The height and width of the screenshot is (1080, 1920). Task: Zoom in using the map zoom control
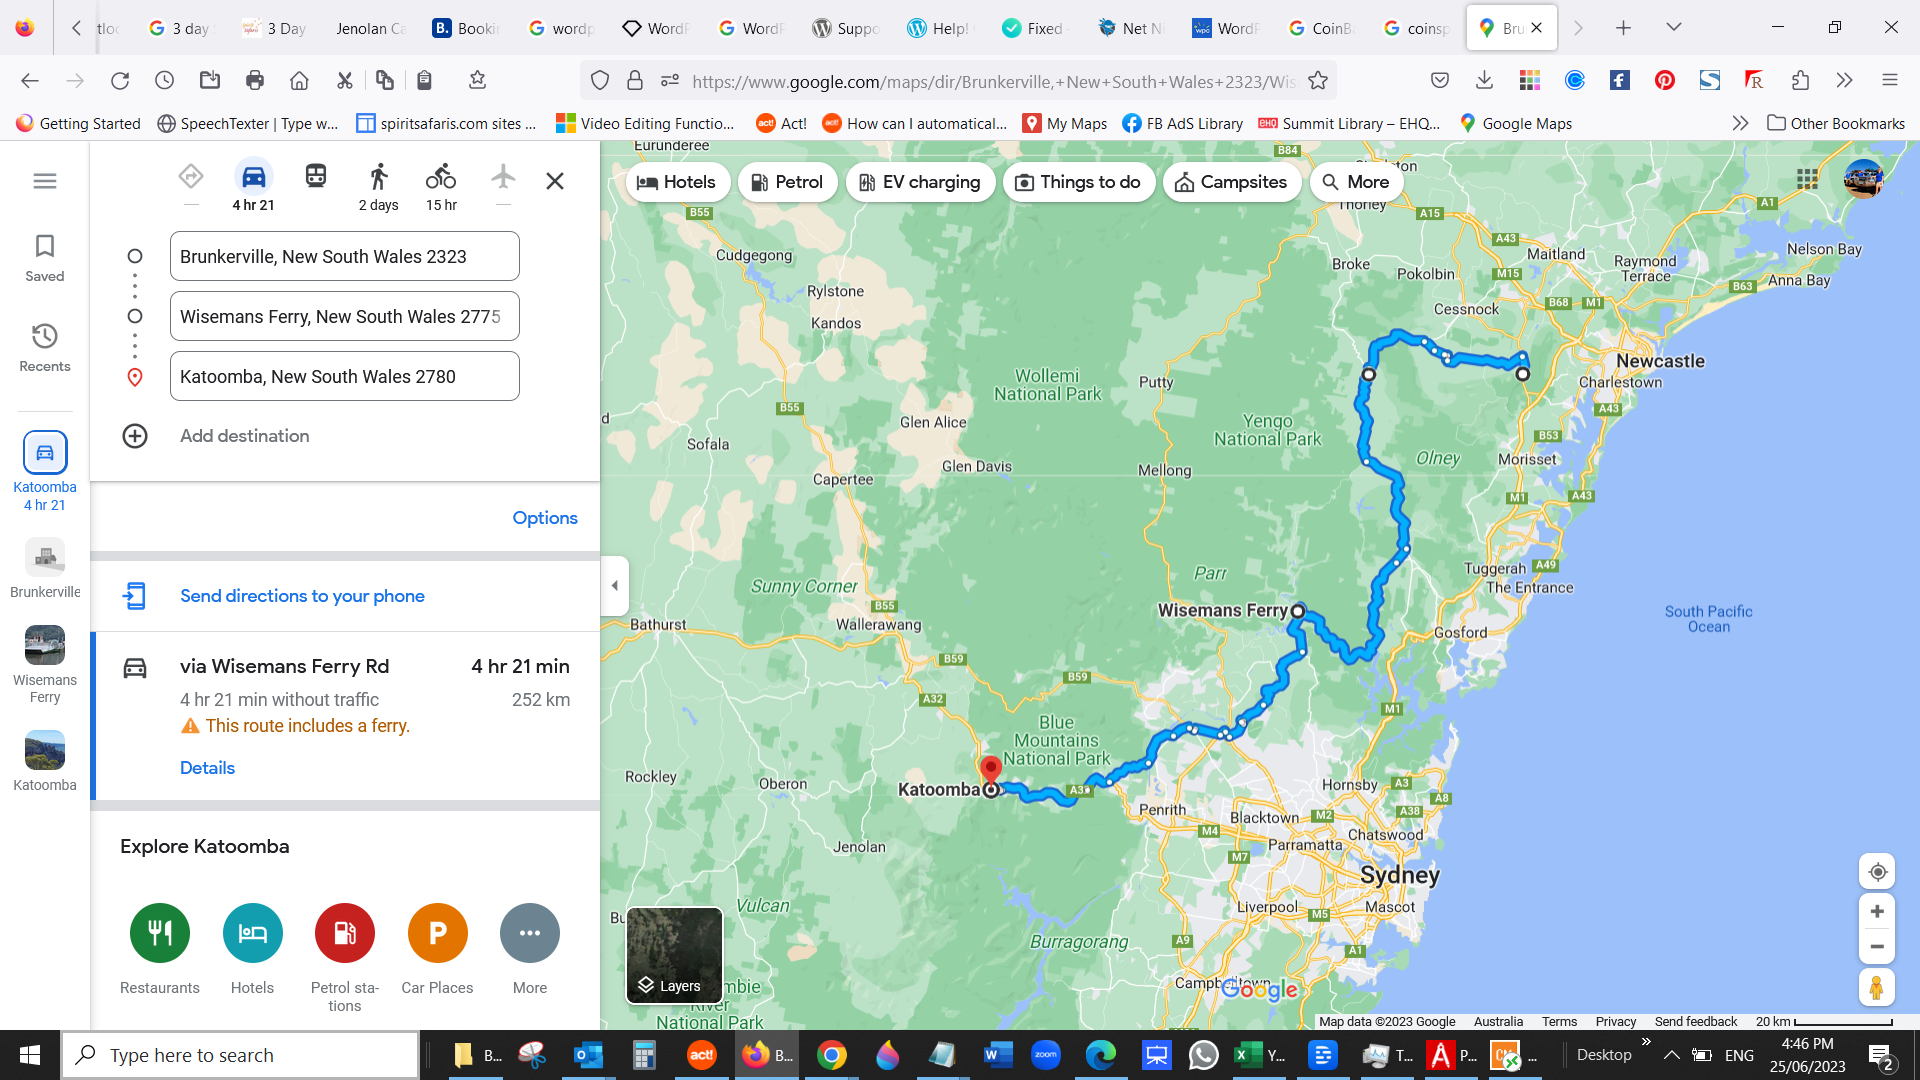[x=1877, y=911]
